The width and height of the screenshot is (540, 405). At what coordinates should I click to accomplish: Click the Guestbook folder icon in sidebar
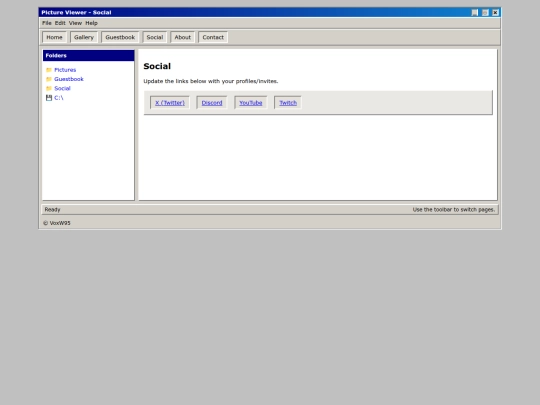coord(49,79)
